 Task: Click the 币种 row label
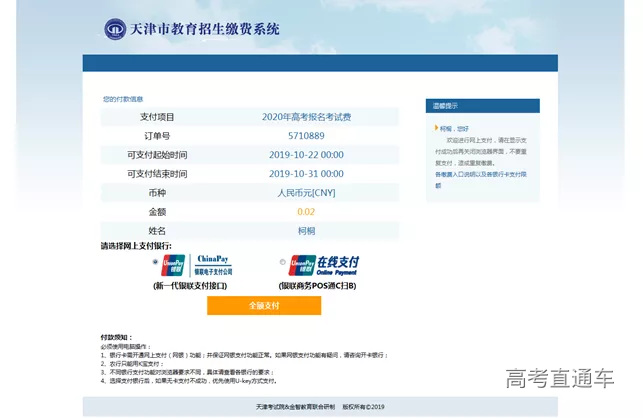(157, 193)
